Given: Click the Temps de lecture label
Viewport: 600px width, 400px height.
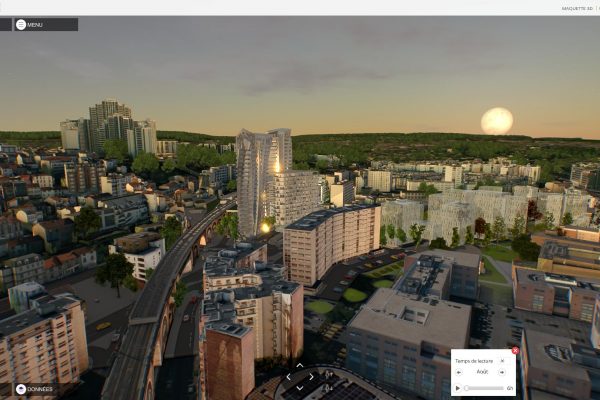Looking at the screenshot, I should coord(474,361).
